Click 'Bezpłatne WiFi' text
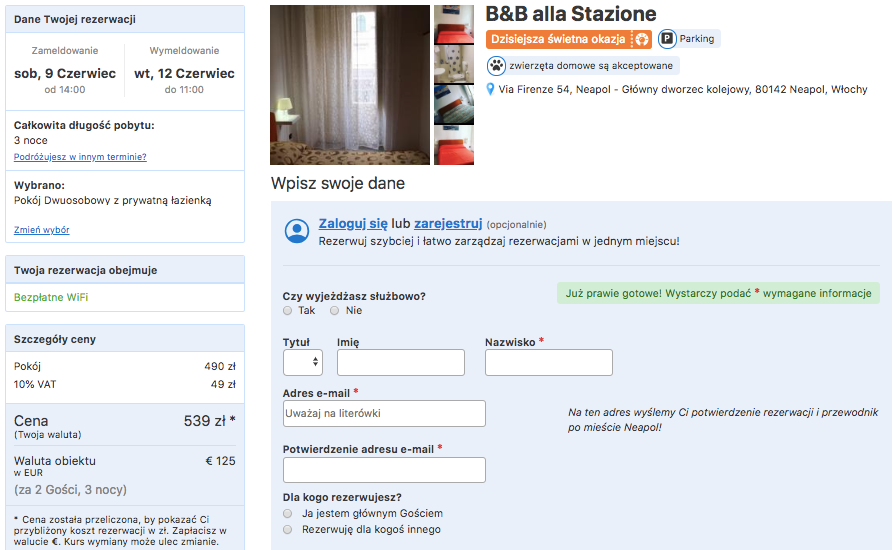 pos(51,297)
